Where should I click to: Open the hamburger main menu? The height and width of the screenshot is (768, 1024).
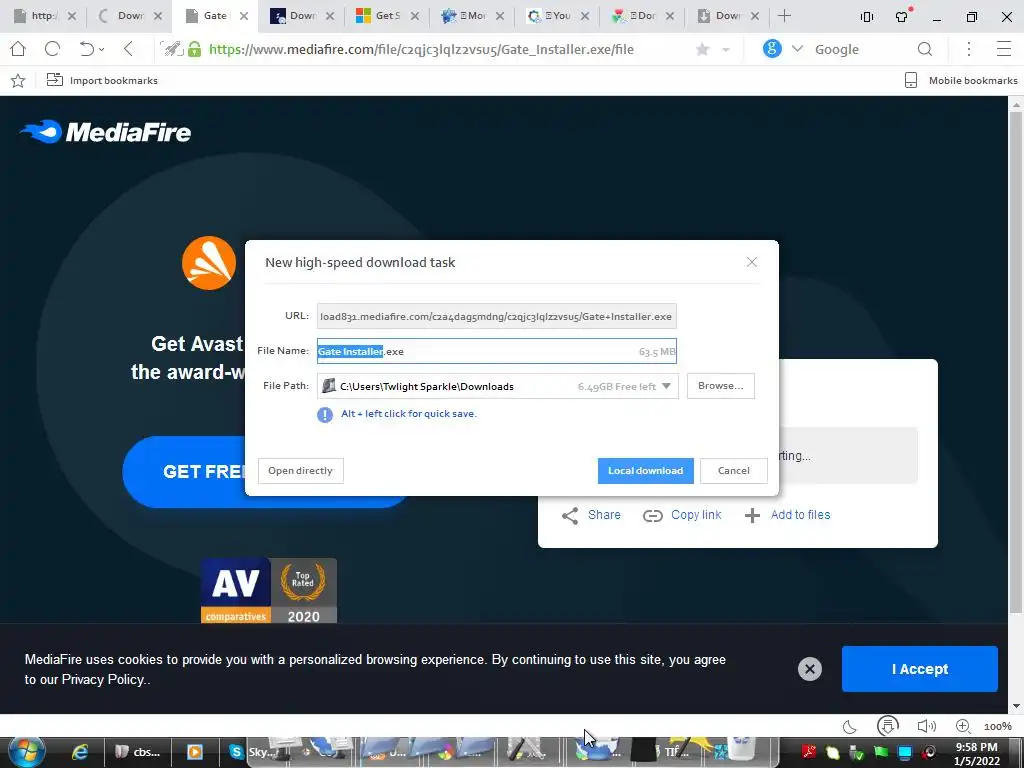(x=1004, y=49)
